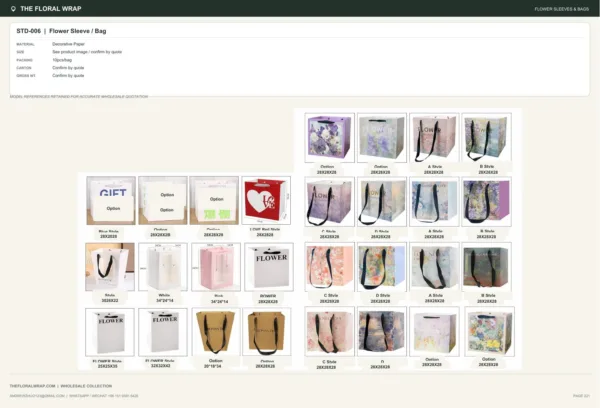Click the 32X32X42 size label
The width and height of the screenshot is (600, 408).
click(x=161, y=366)
